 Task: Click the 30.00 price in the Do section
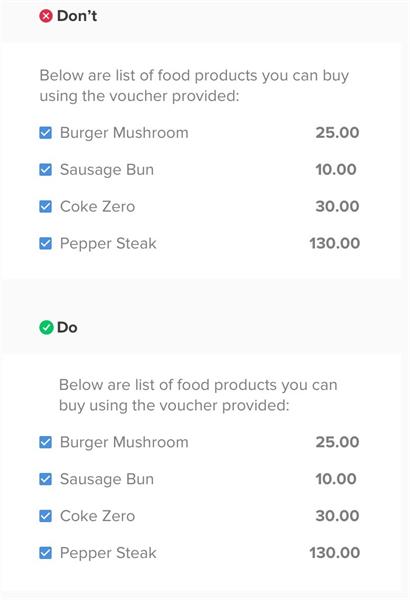(337, 516)
